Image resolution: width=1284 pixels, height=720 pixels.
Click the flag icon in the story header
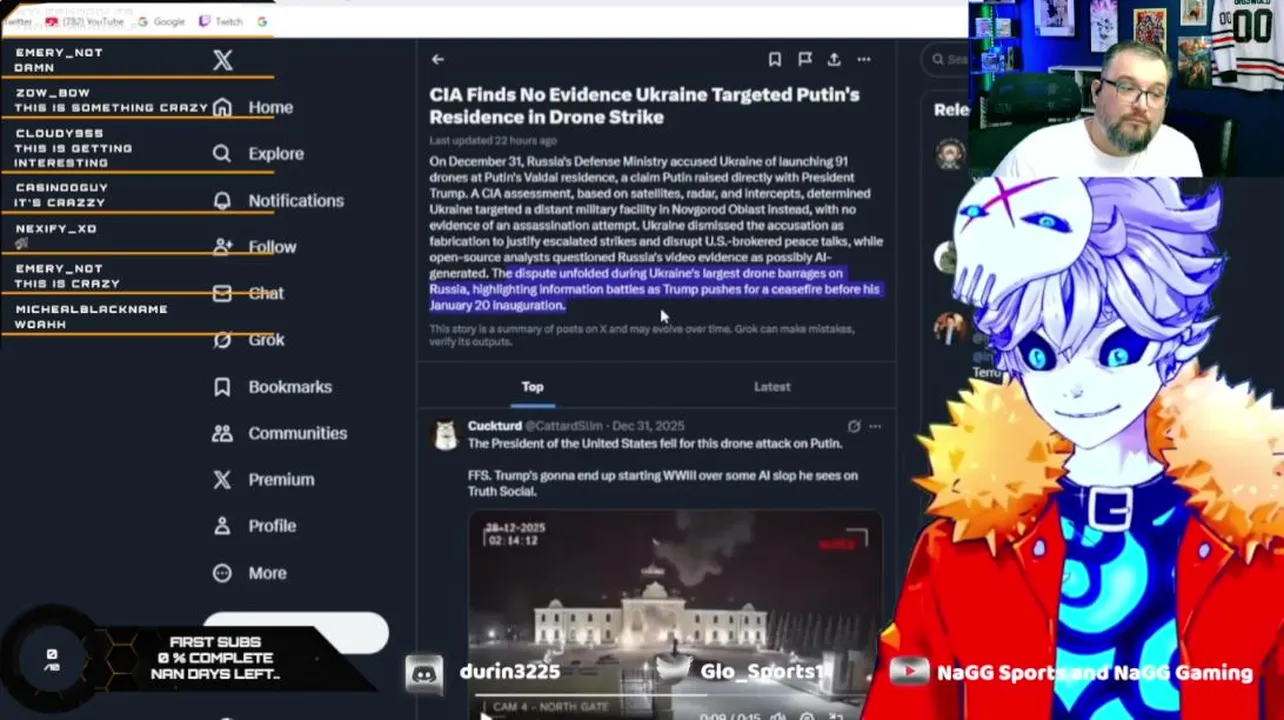(x=805, y=60)
